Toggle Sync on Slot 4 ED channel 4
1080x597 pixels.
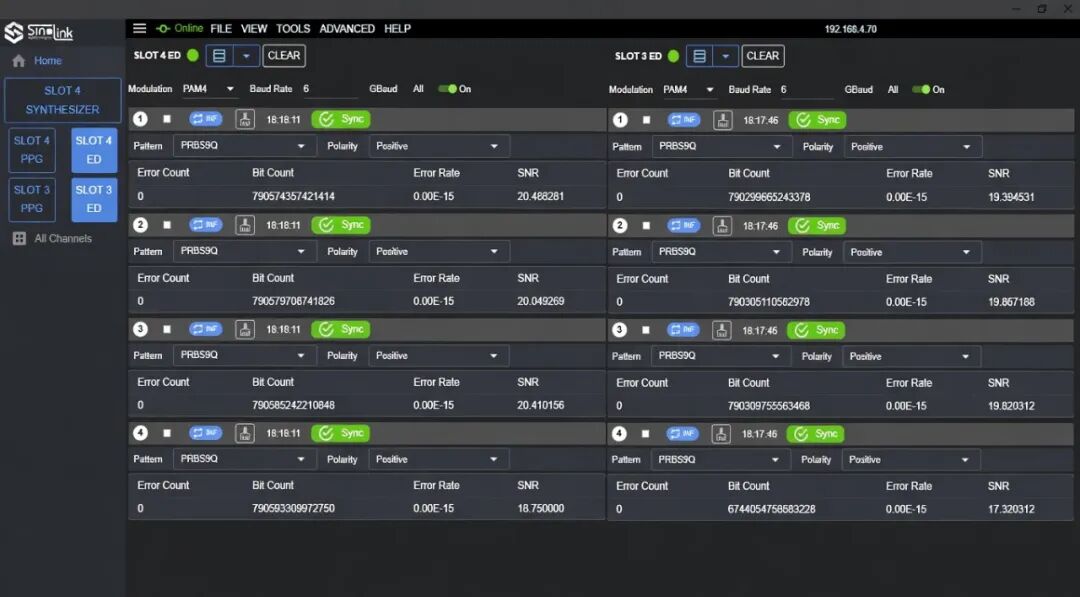click(x=341, y=433)
